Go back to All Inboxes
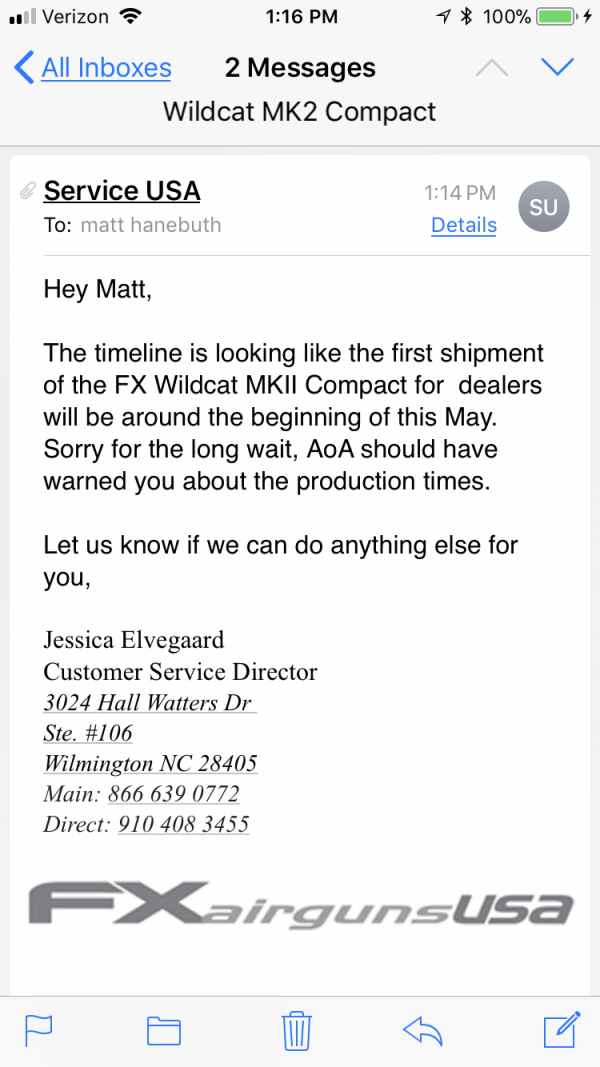This screenshot has width=600, height=1067. pyautogui.click(x=93, y=68)
